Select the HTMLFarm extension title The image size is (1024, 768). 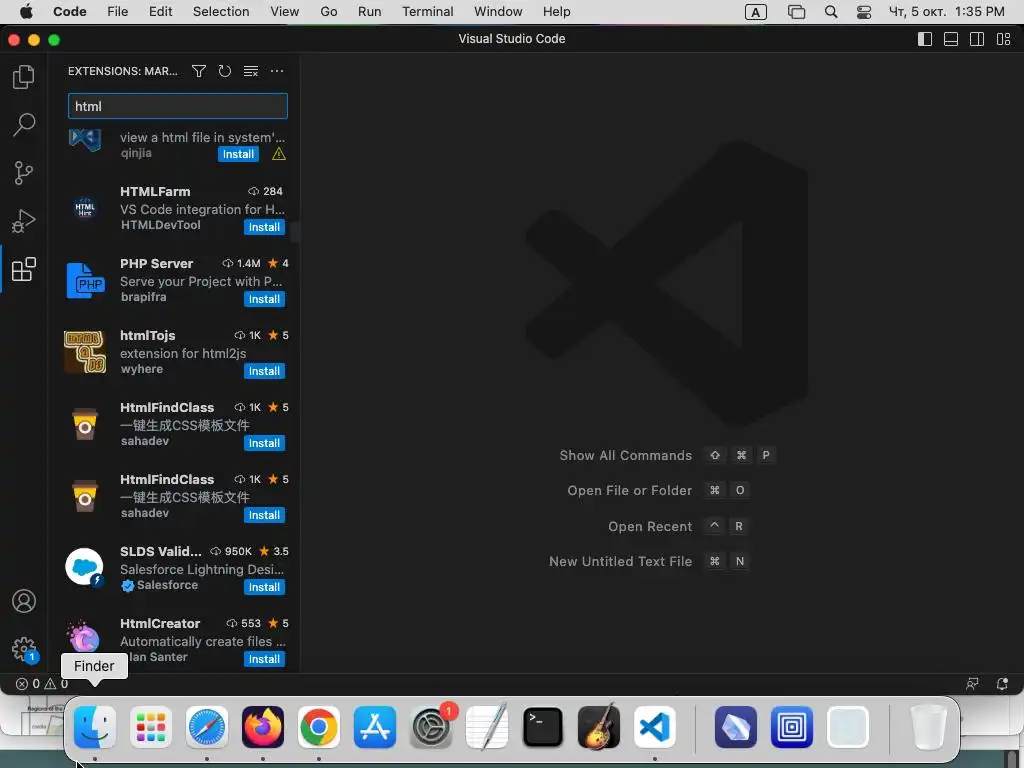[x=155, y=191]
